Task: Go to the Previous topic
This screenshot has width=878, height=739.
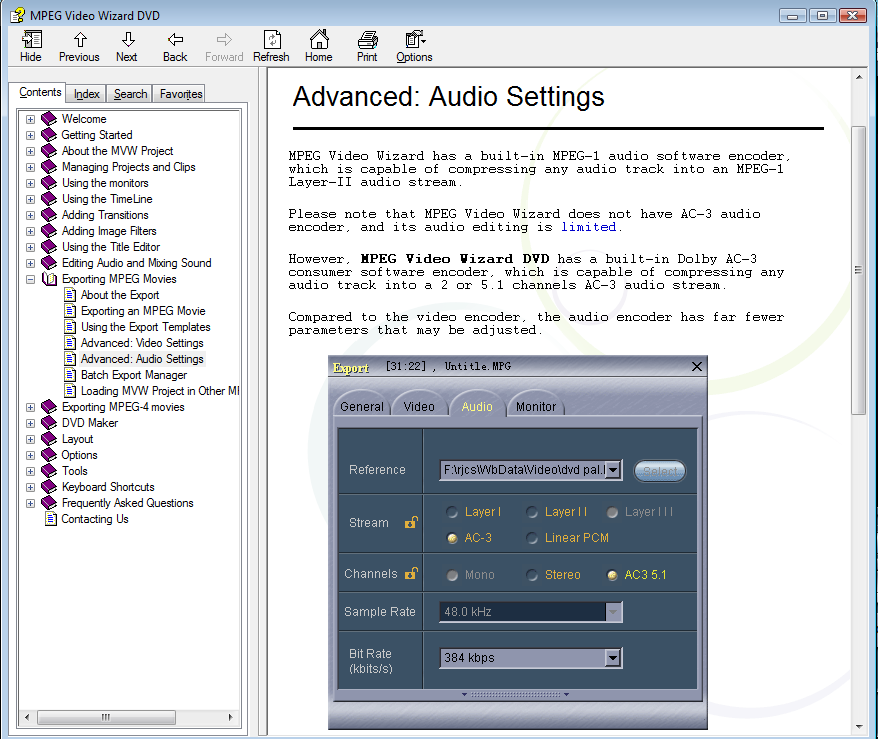Action: 79,46
